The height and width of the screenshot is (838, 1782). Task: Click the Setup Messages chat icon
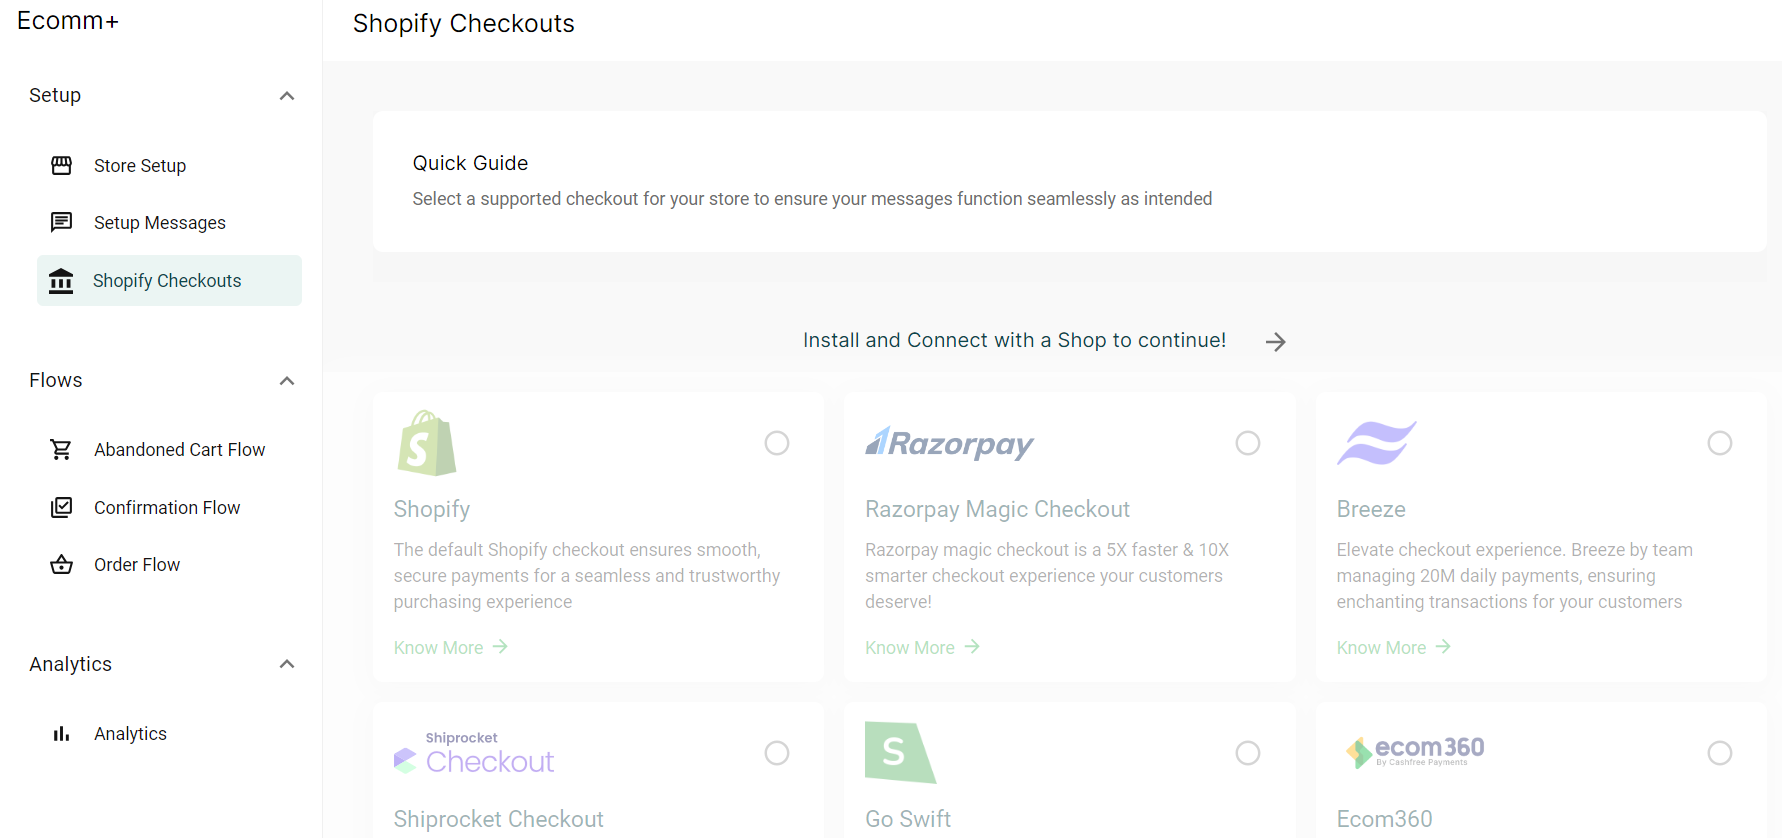click(x=61, y=222)
